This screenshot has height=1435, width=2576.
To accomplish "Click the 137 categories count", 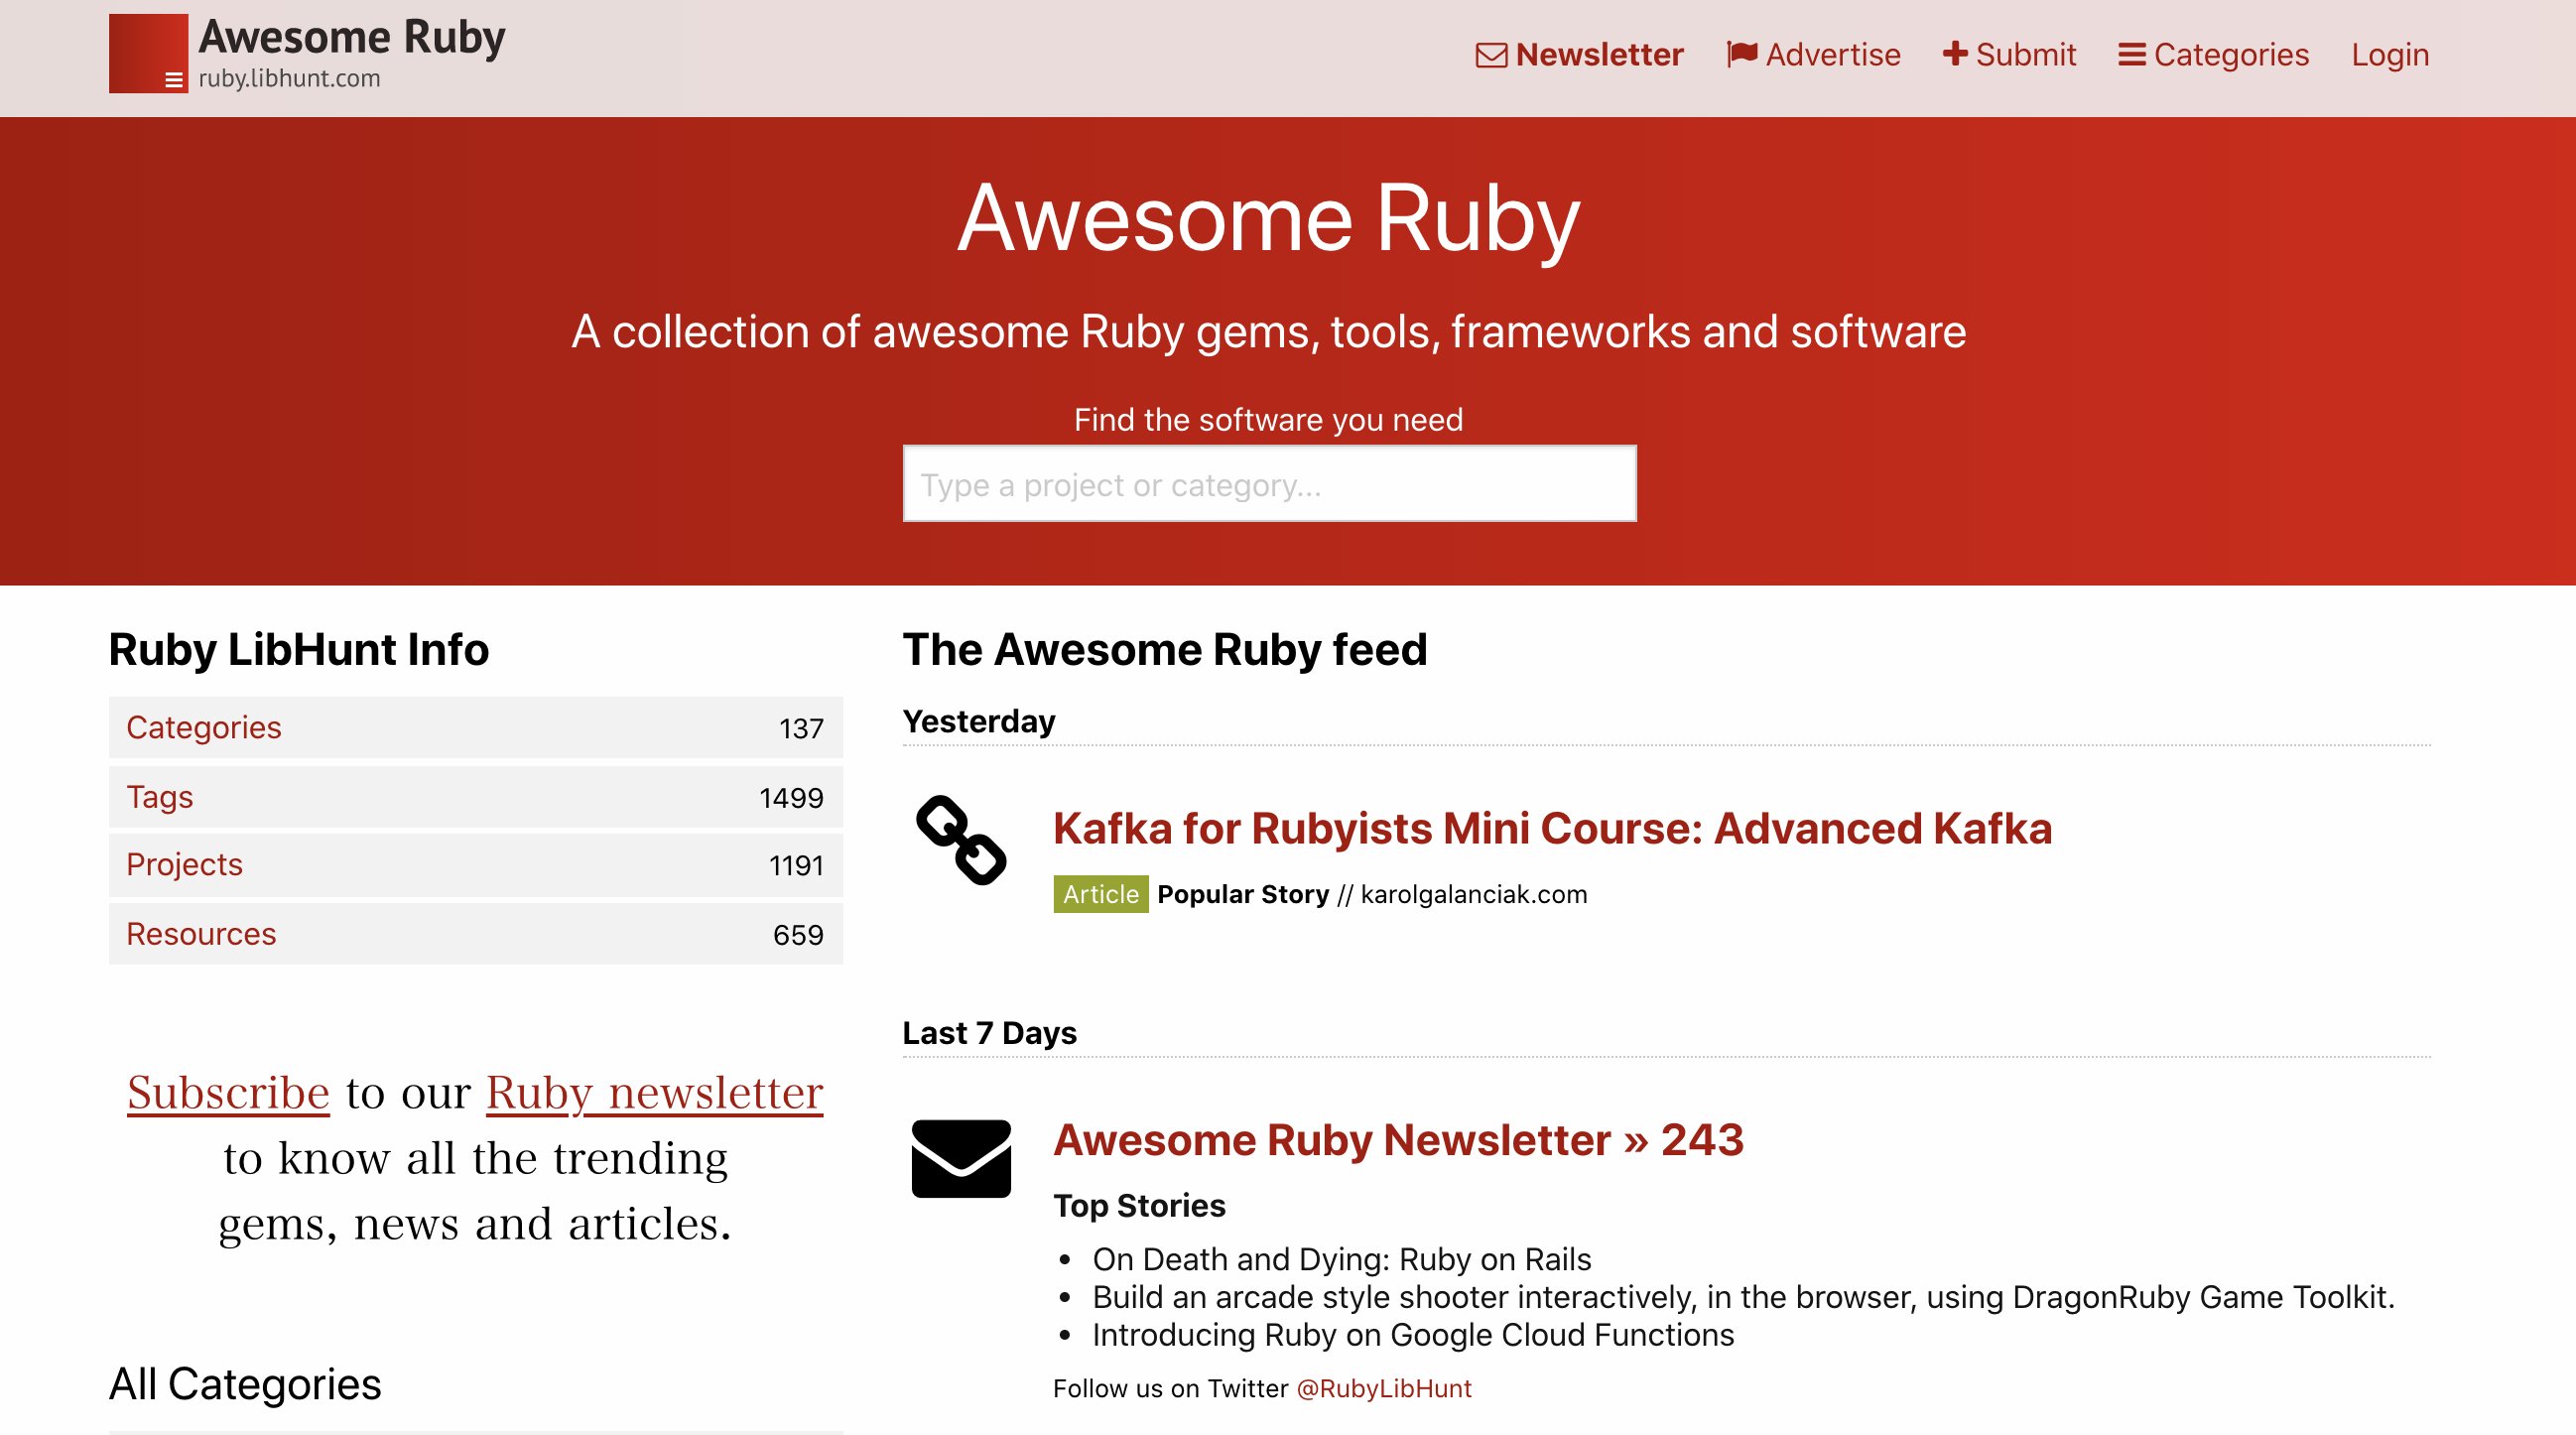I will (801, 729).
